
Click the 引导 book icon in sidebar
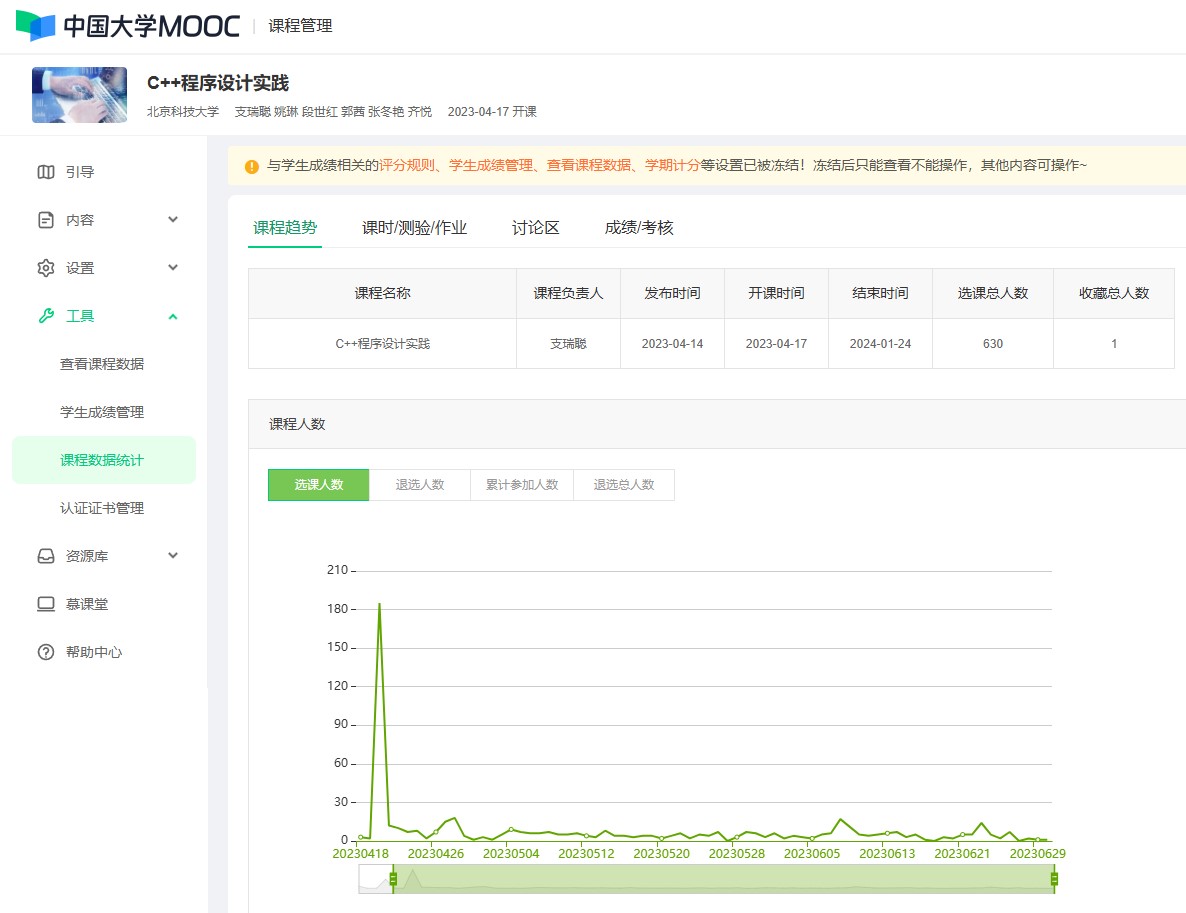[46, 172]
